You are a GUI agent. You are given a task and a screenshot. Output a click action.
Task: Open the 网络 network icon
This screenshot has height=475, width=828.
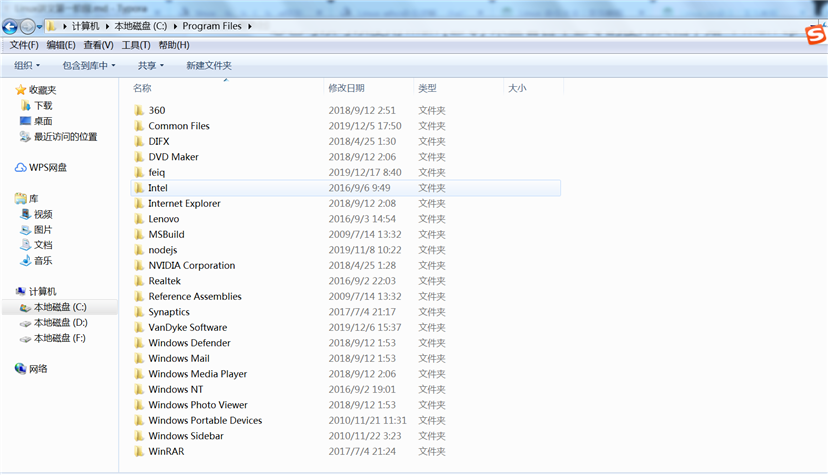click(21, 368)
